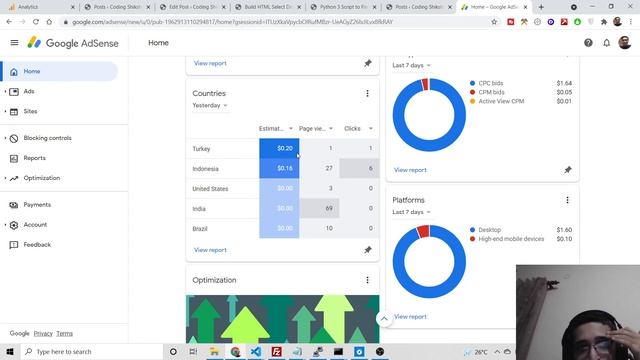
Task: Open the hamburger main menu
Action: (x=14, y=42)
